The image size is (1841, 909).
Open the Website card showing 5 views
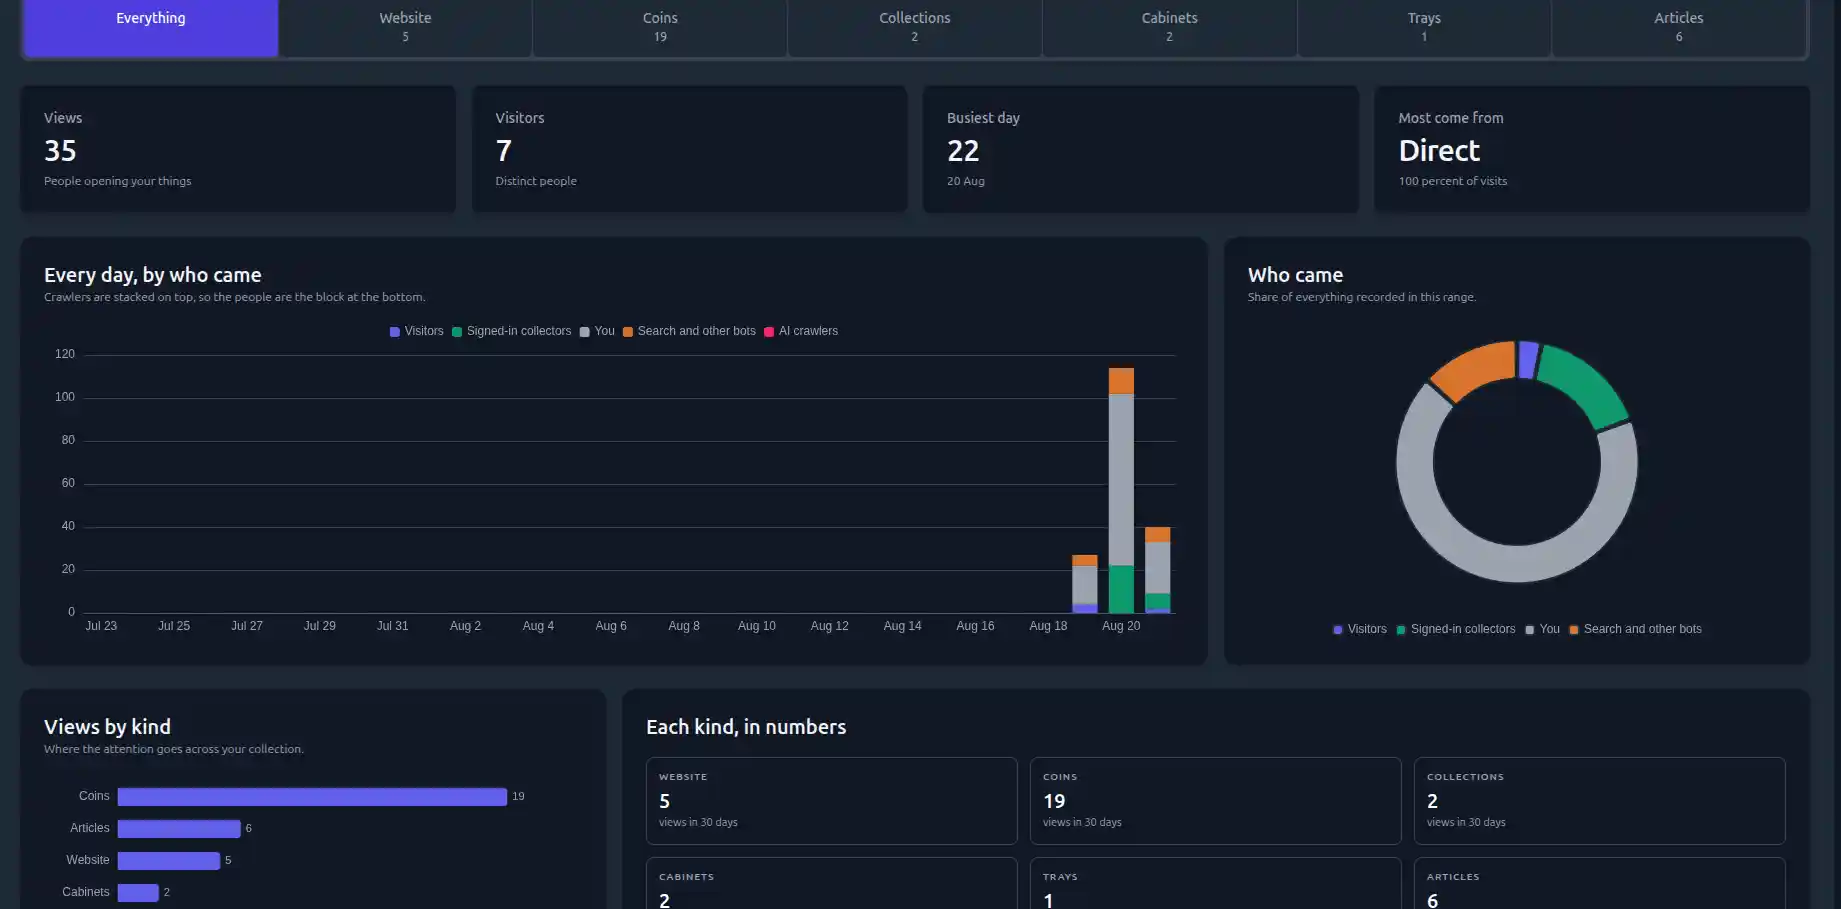click(x=831, y=800)
